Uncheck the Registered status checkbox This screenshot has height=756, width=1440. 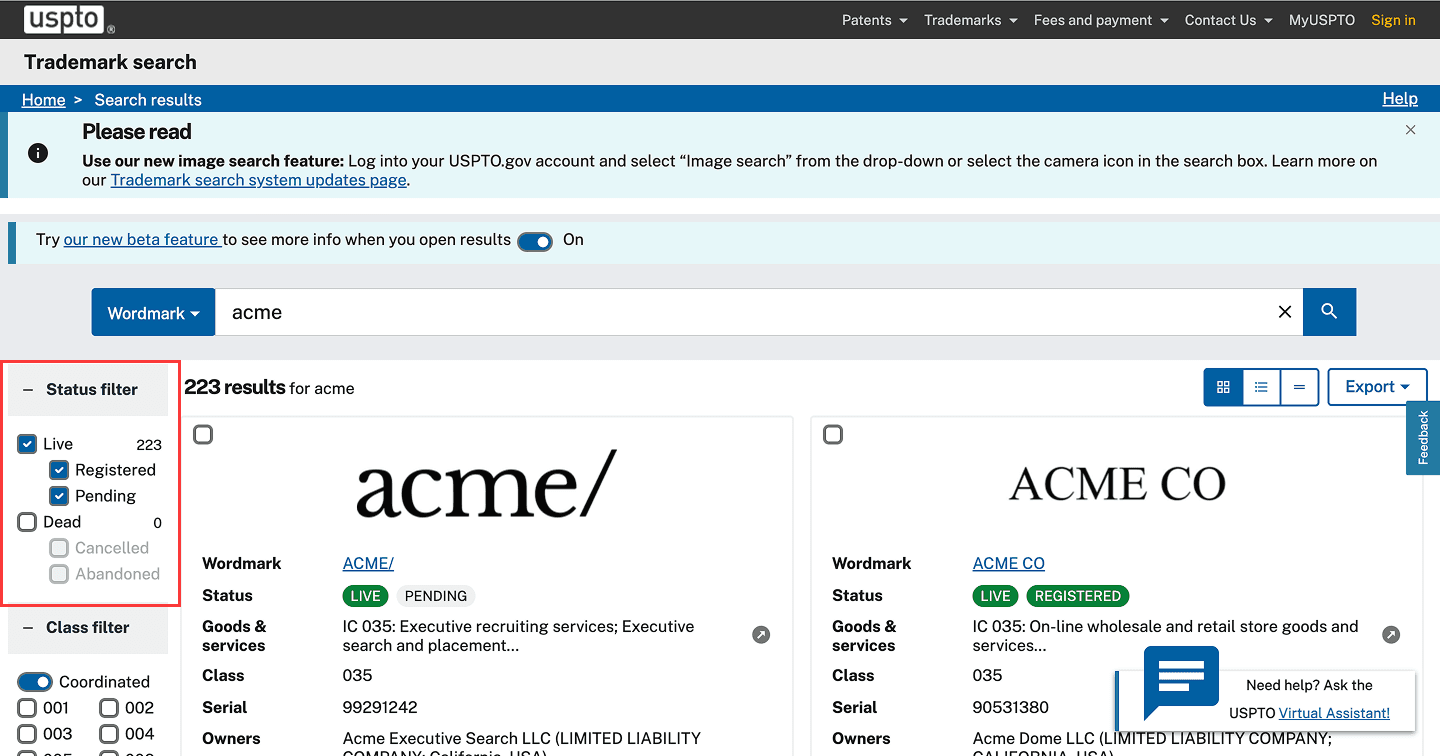pyautogui.click(x=59, y=470)
